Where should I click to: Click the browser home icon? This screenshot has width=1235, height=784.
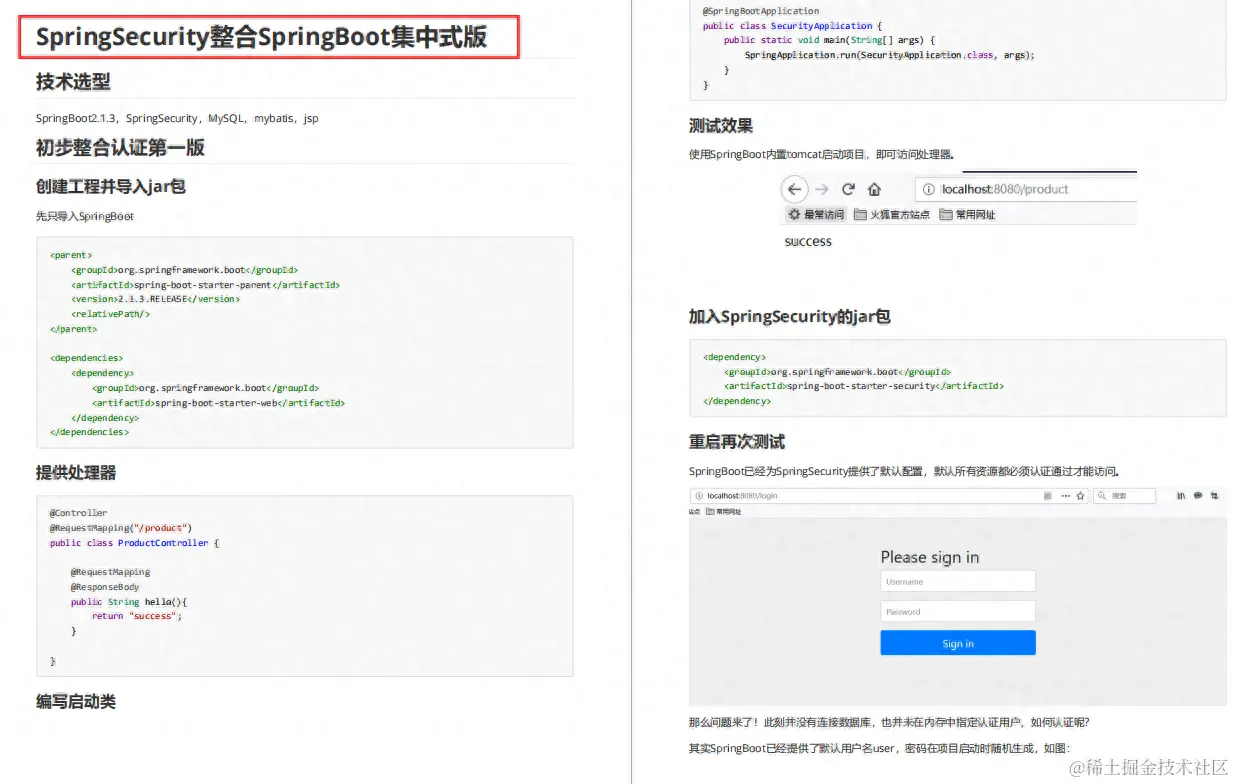[874, 189]
